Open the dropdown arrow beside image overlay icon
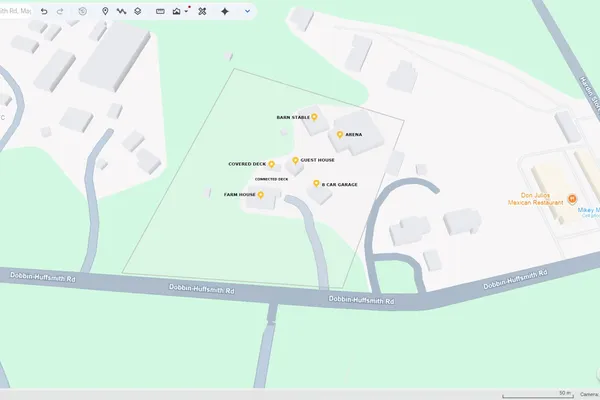This screenshot has width=600, height=400. point(186,11)
